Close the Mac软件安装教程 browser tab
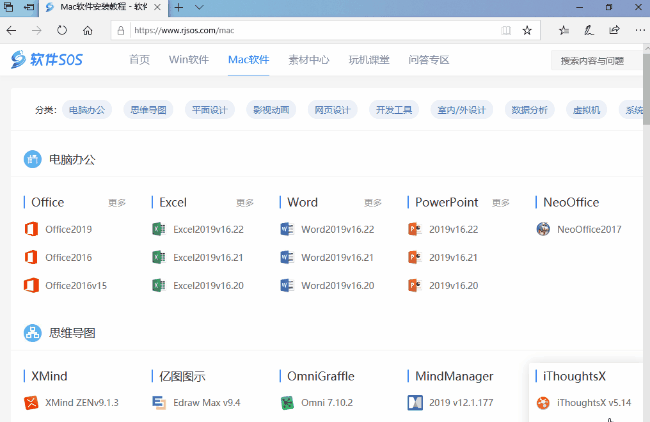 point(157,7)
